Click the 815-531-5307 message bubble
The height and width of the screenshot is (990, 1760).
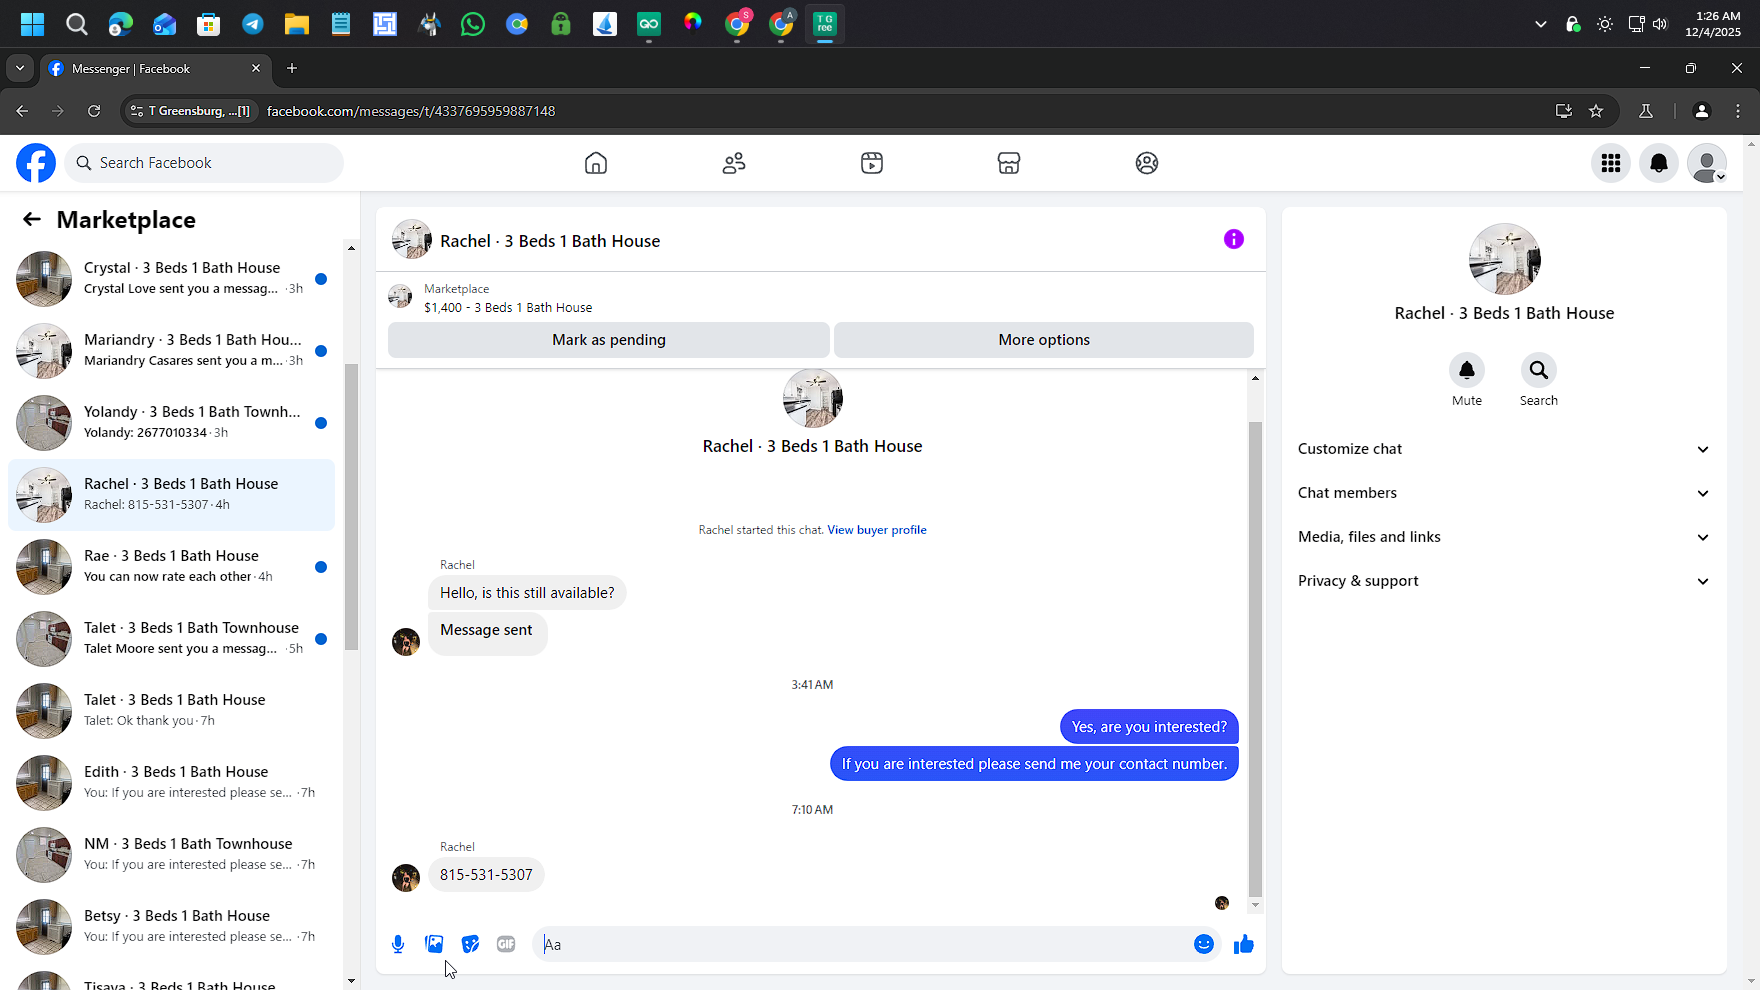click(x=486, y=875)
